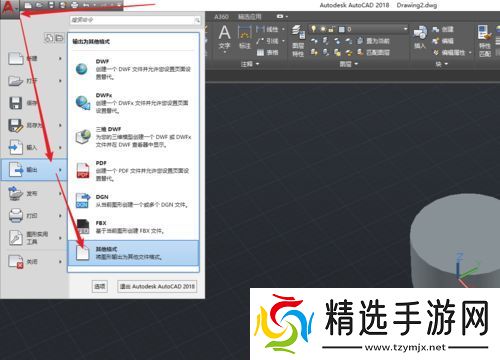The width and height of the screenshot is (500, 360).
Task: Click the 选项 (Options) button
Action: pyautogui.click(x=100, y=286)
